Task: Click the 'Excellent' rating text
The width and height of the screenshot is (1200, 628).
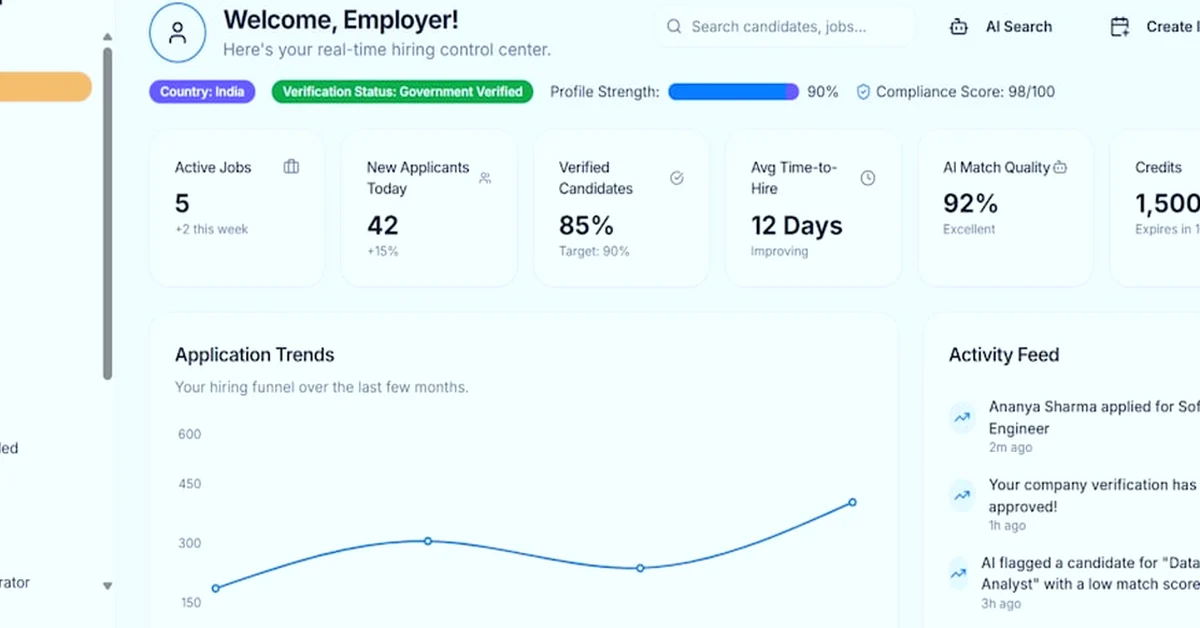Action: pos(969,229)
